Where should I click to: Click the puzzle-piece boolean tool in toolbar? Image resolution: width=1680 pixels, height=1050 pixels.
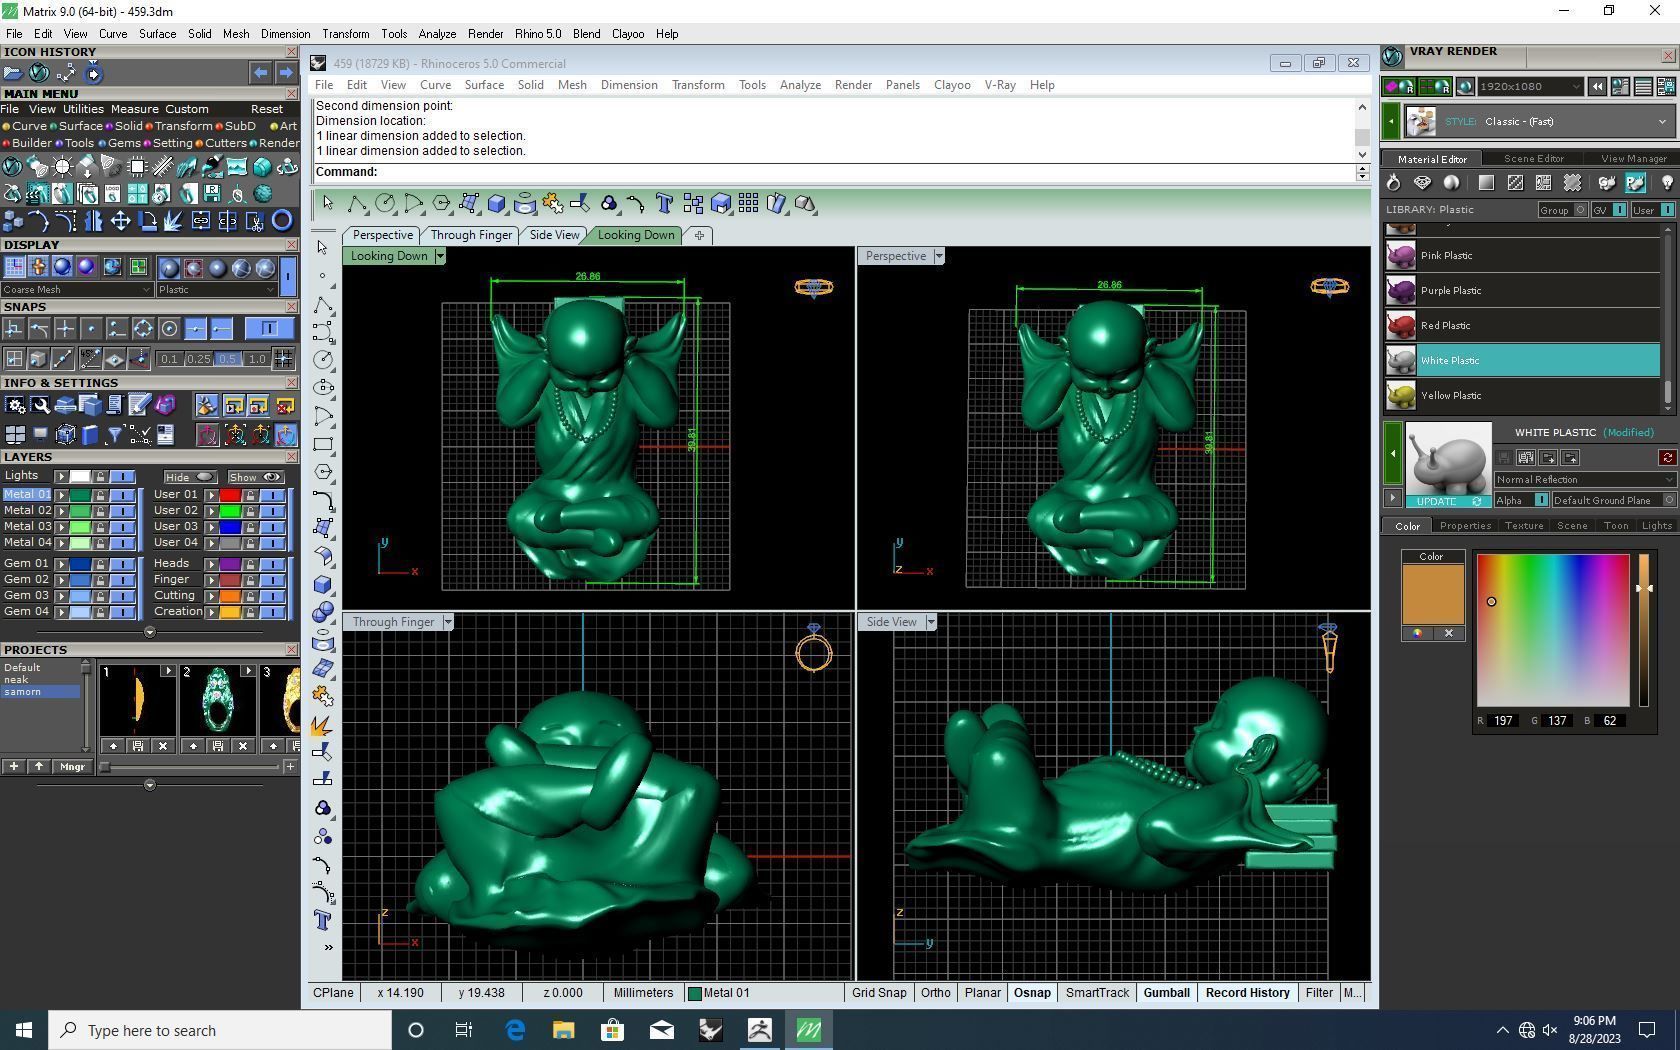click(x=553, y=204)
